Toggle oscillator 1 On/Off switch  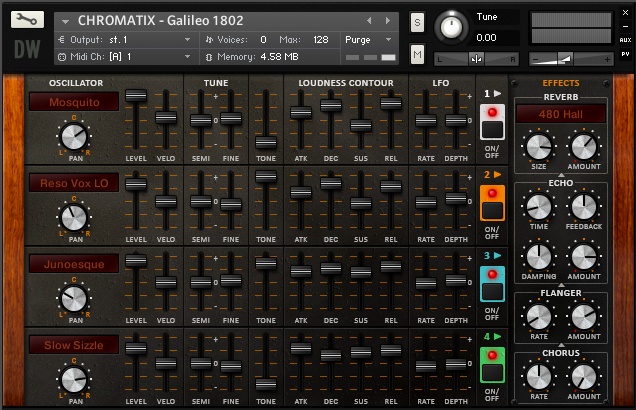pos(491,128)
